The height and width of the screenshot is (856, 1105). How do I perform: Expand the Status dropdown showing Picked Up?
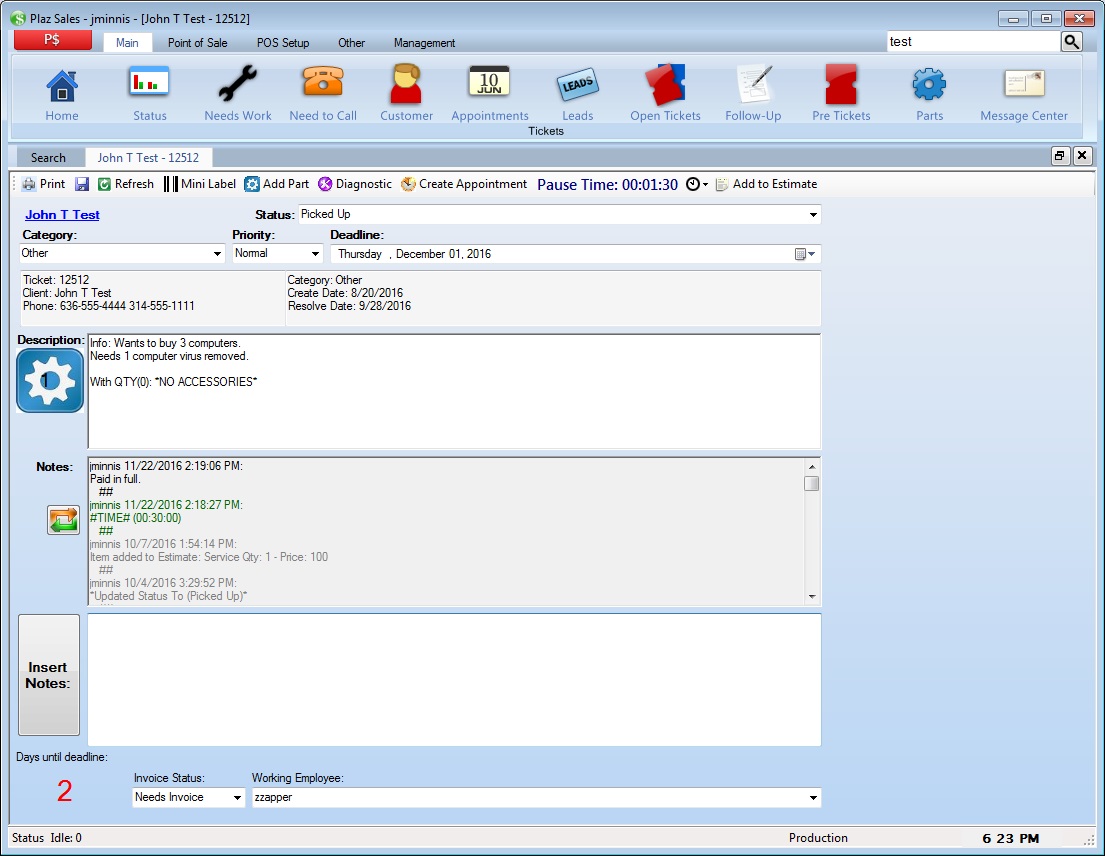point(813,214)
